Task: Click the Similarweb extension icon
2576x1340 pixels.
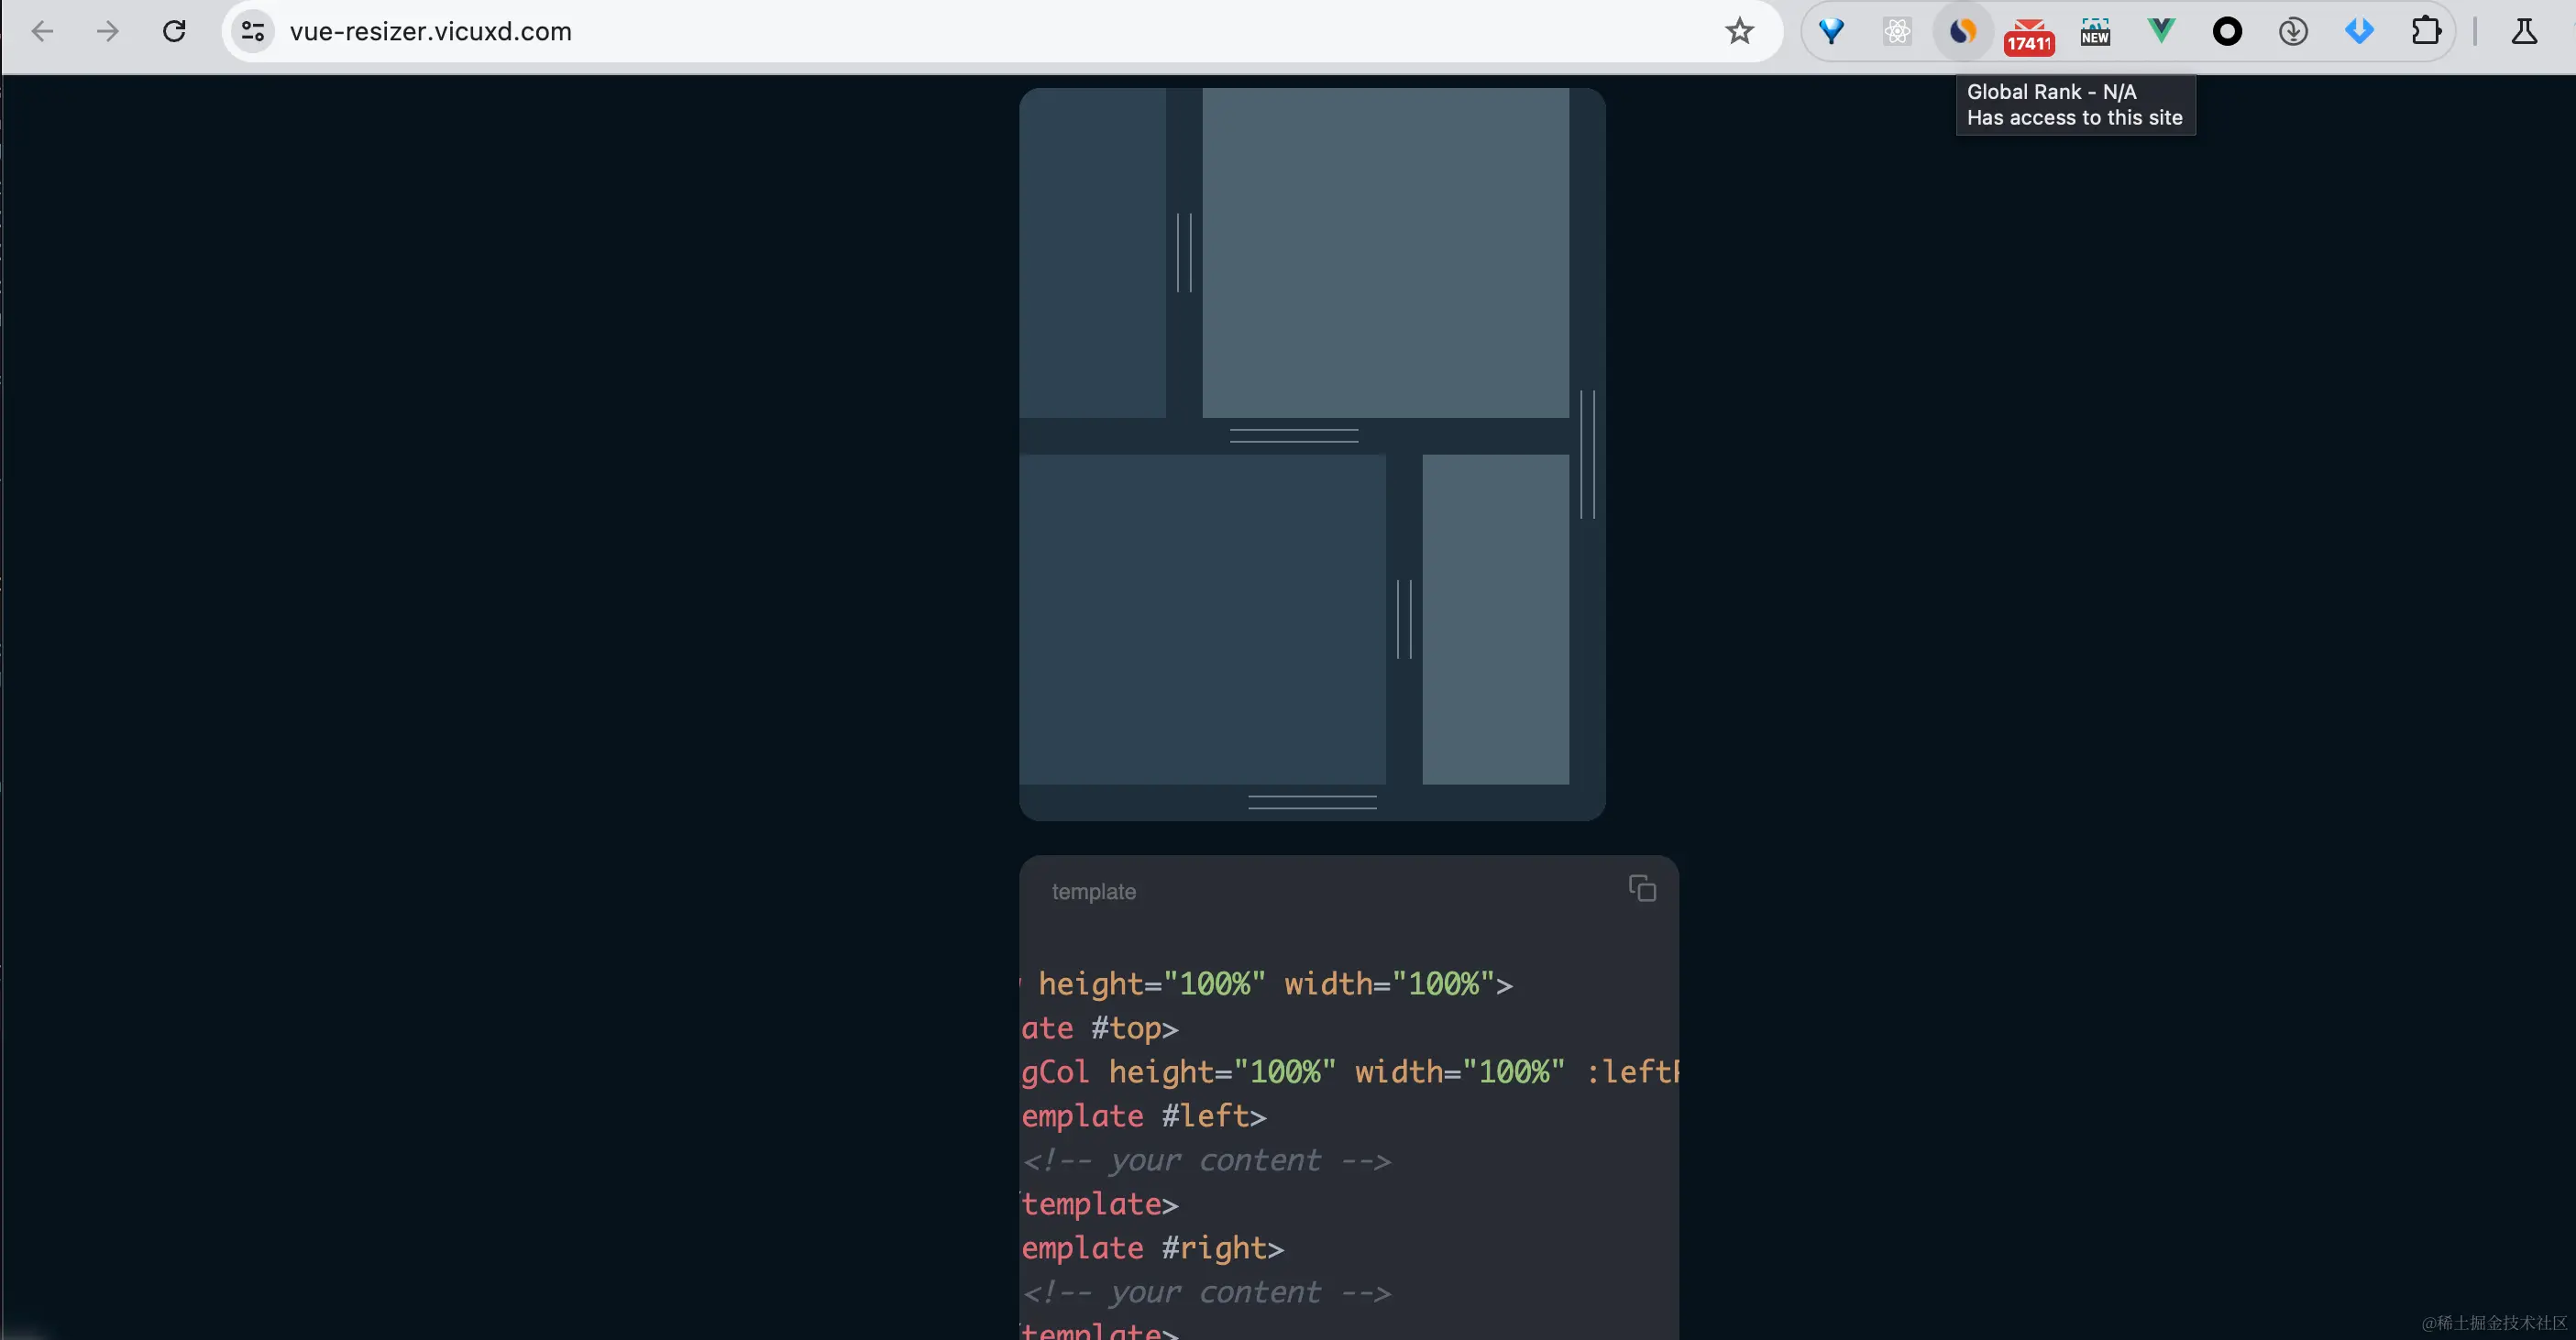Action: click(x=1962, y=32)
